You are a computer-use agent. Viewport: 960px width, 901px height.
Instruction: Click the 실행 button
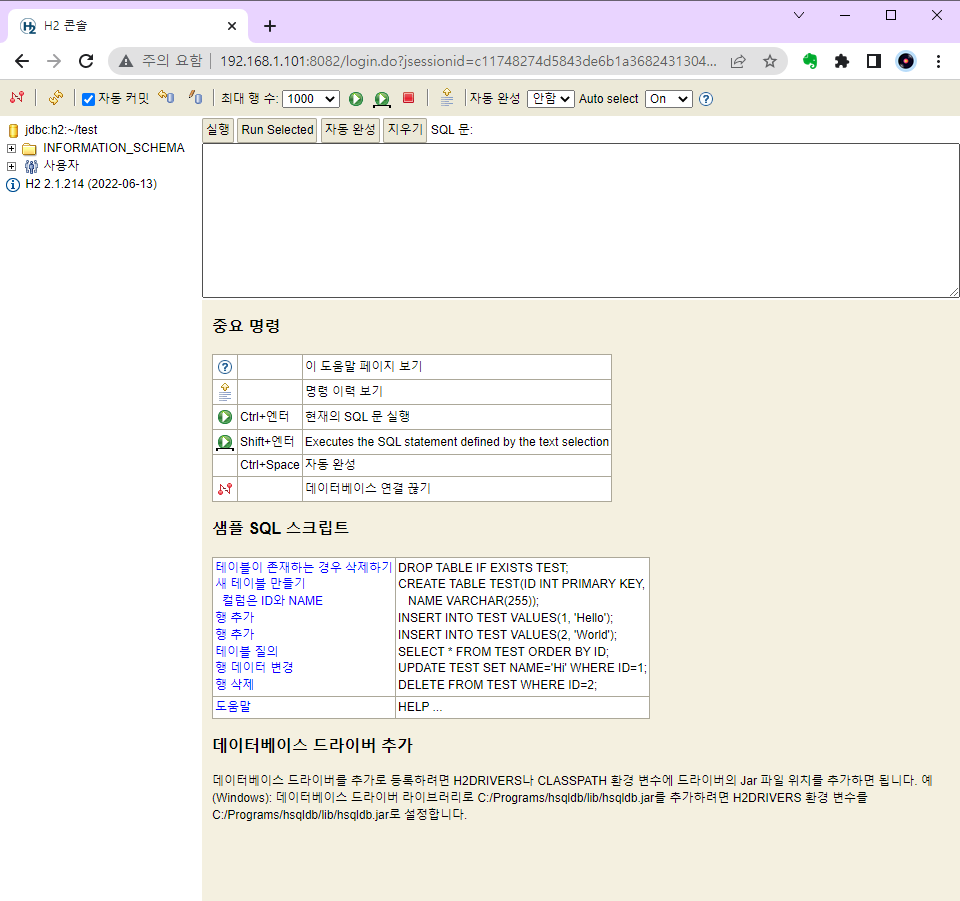point(217,130)
